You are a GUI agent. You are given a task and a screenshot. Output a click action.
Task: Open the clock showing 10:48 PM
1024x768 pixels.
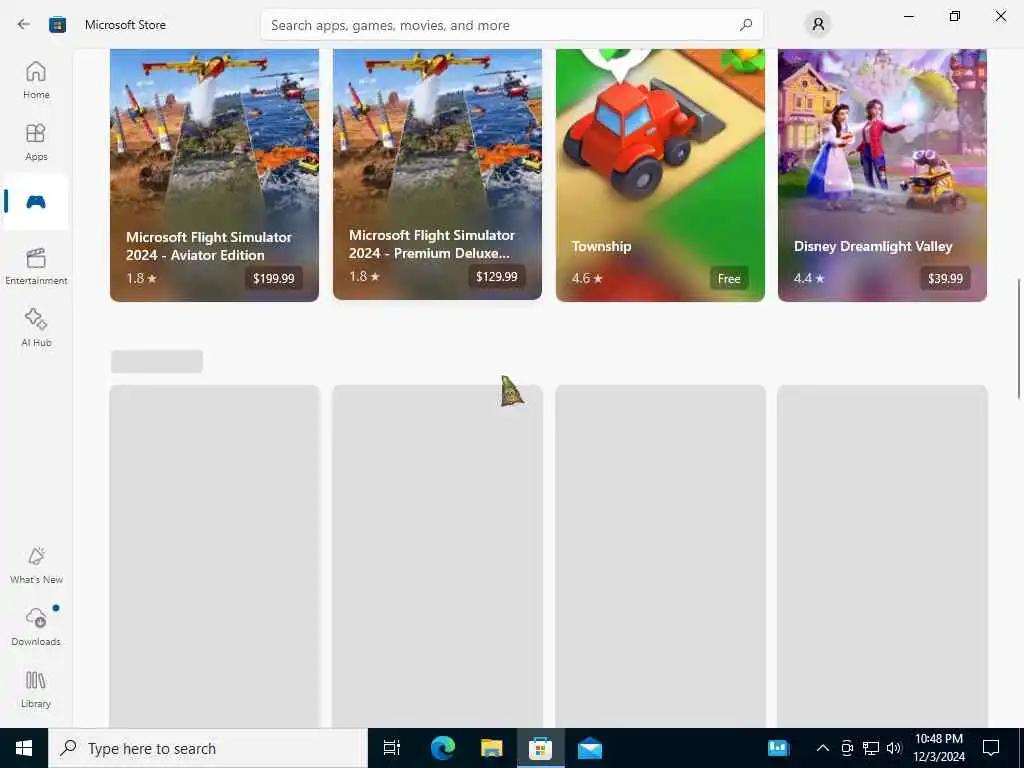[x=938, y=748]
